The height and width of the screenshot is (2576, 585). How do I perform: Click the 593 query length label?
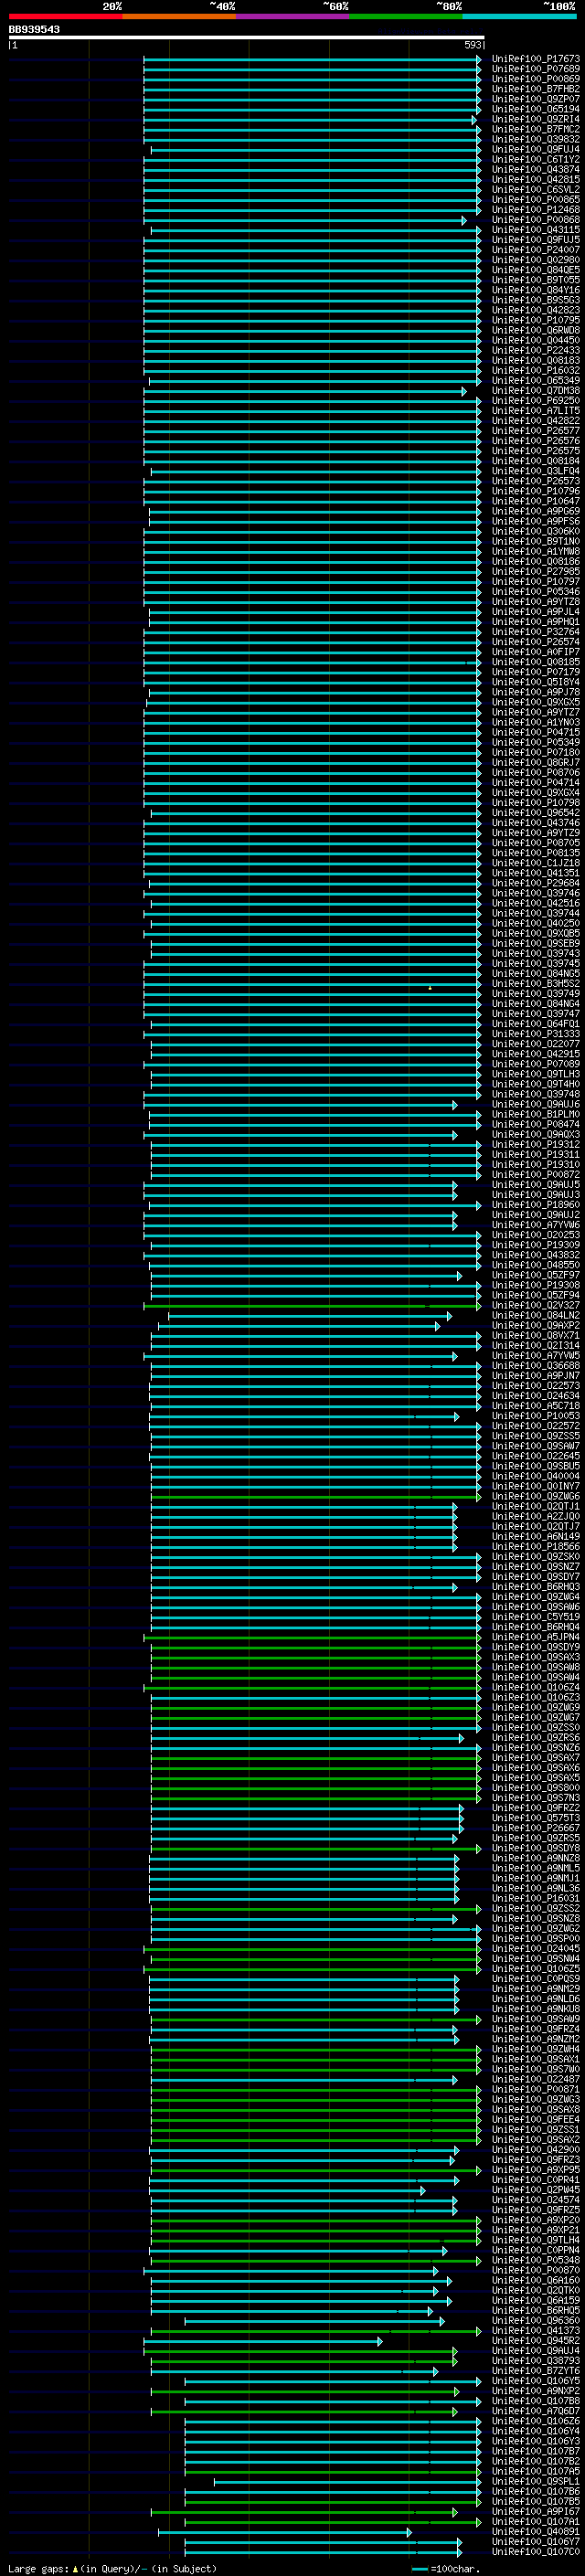(x=473, y=45)
